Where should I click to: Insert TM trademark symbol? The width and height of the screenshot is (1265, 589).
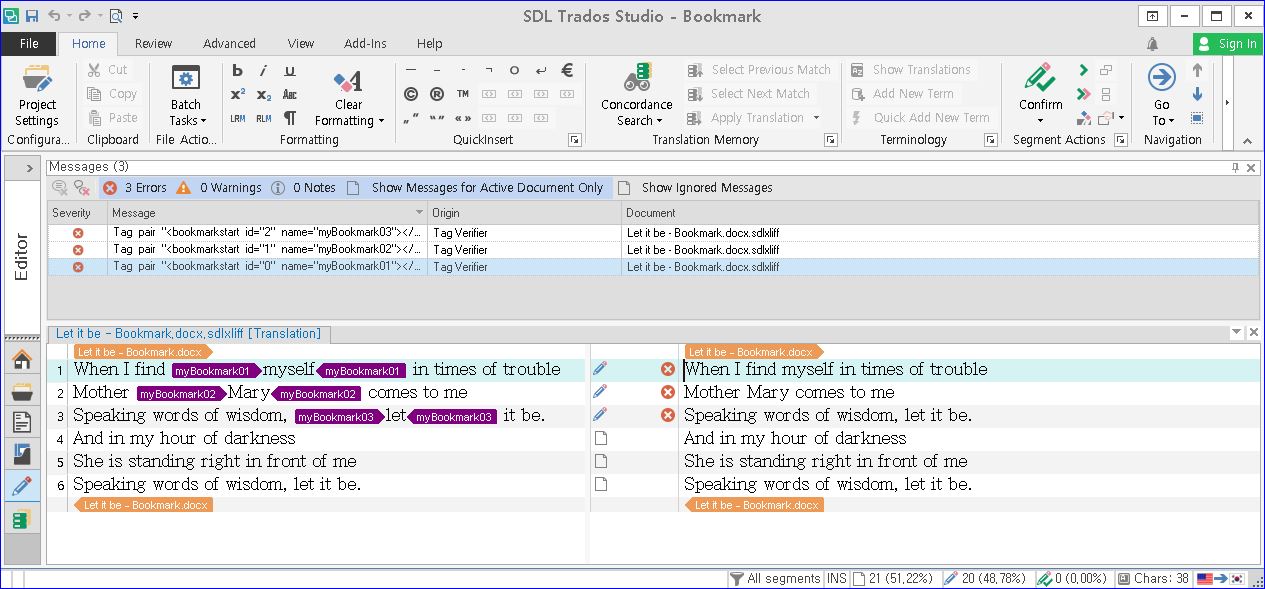462,94
